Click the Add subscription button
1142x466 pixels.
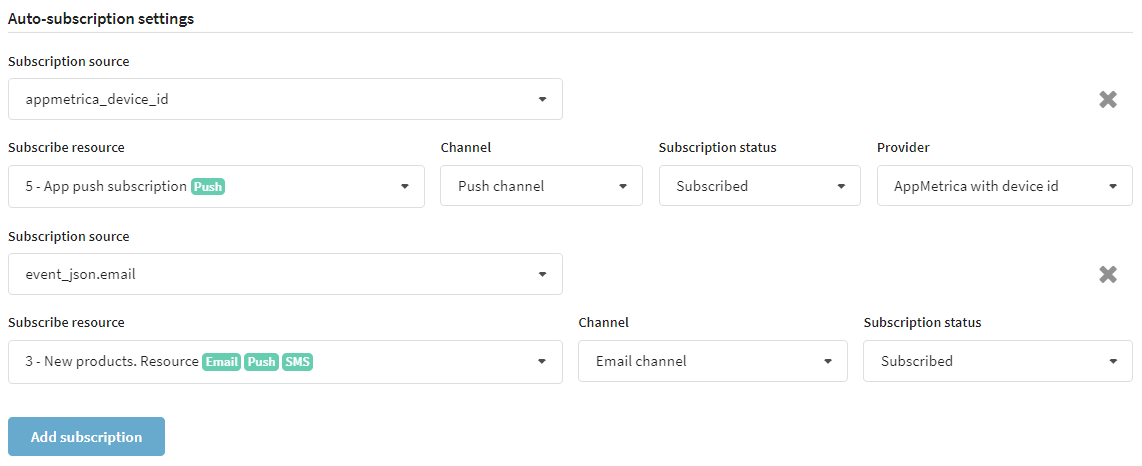coord(87,437)
